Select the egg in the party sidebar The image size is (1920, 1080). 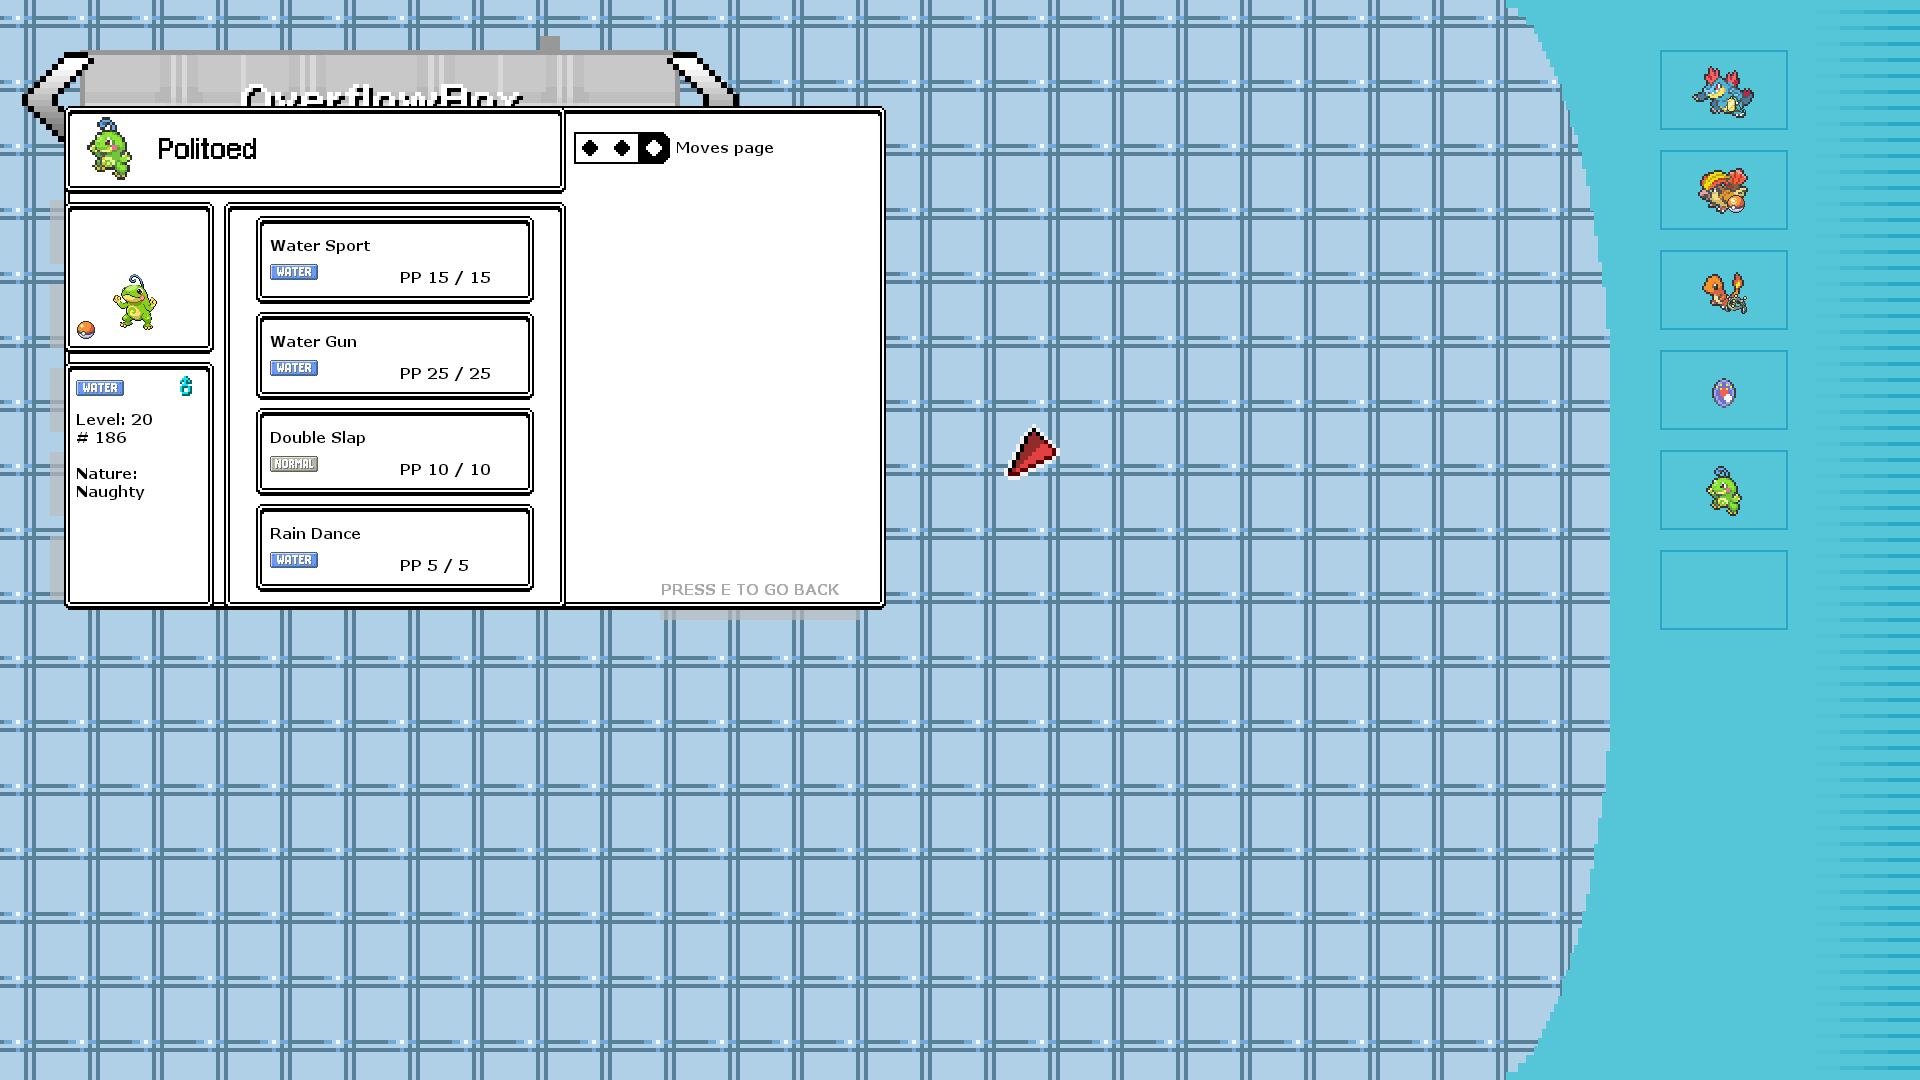pyautogui.click(x=1723, y=390)
